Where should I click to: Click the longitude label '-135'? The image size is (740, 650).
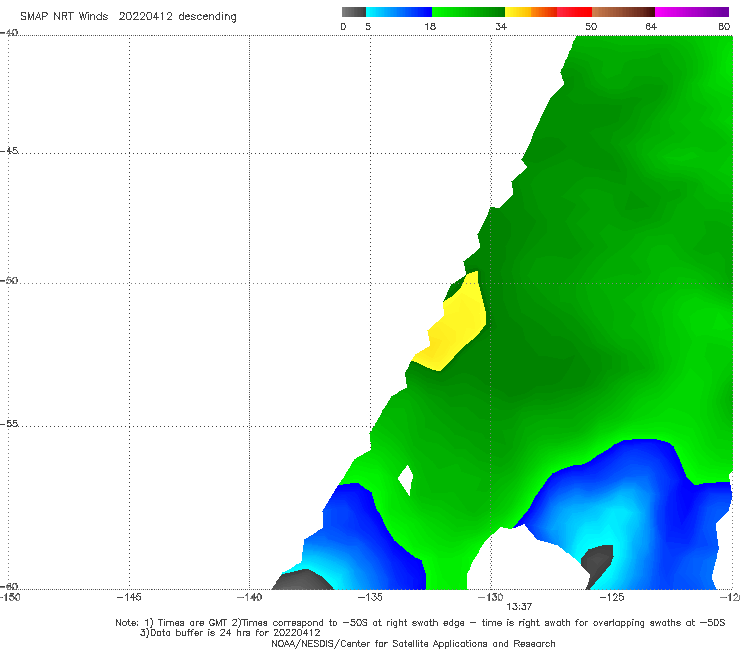click(x=370, y=598)
